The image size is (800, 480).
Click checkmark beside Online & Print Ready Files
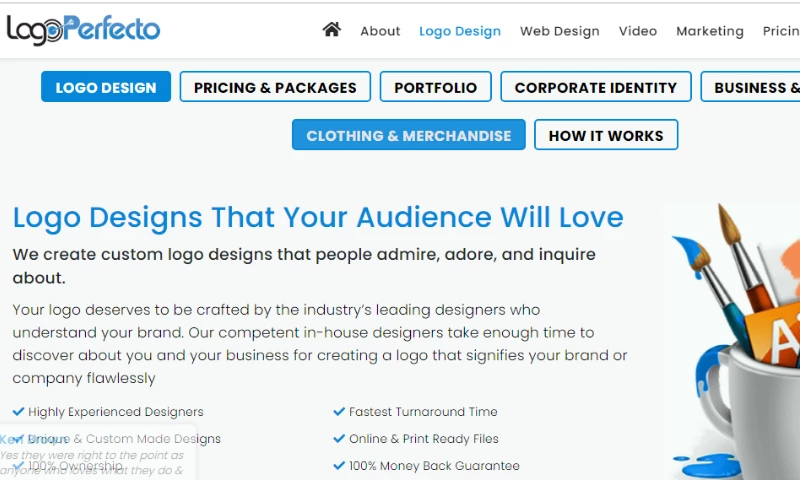point(339,438)
